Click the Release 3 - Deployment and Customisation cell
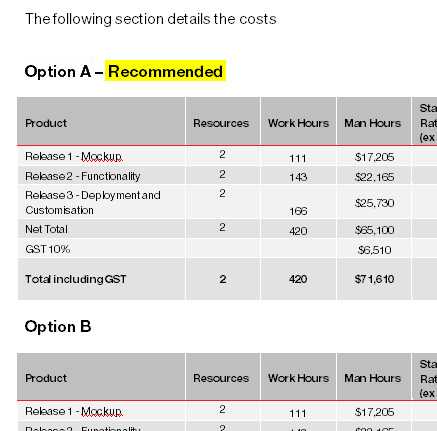The image size is (437, 431). [93, 202]
